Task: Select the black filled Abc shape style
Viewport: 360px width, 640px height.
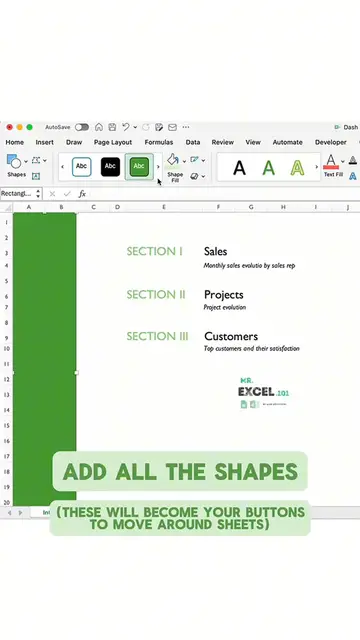Action: pos(110,167)
